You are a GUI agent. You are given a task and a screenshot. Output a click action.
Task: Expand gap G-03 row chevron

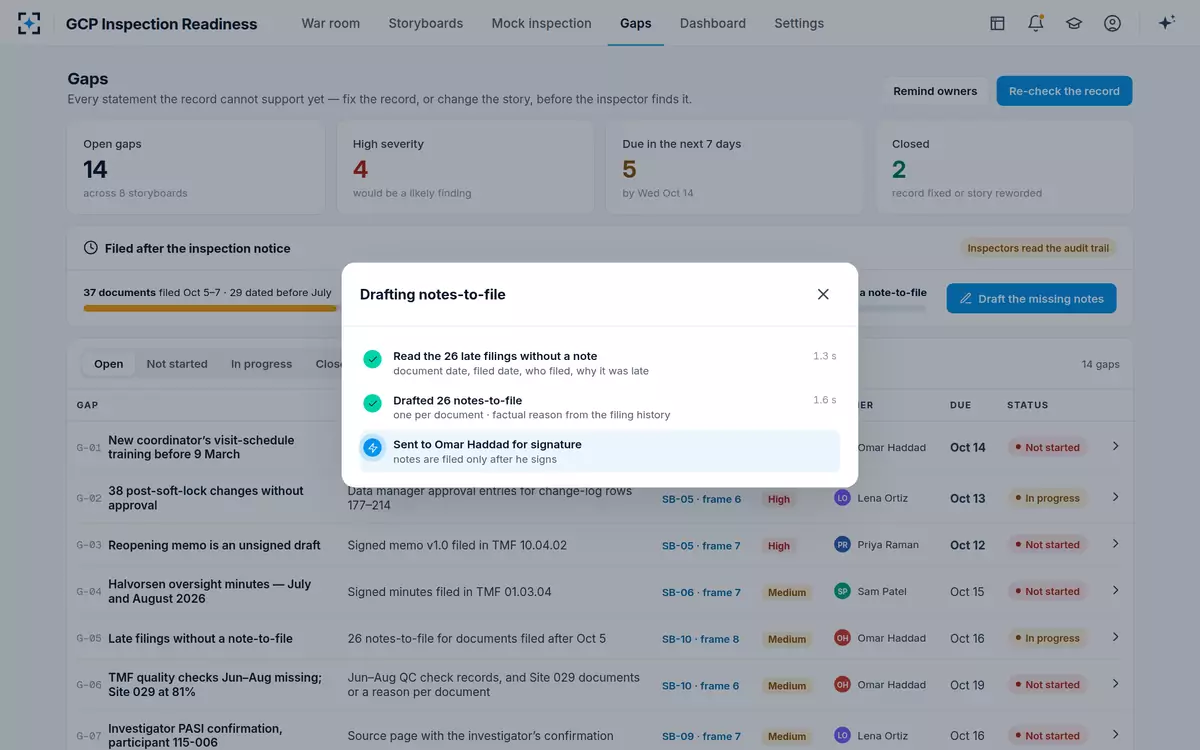[1116, 544]
